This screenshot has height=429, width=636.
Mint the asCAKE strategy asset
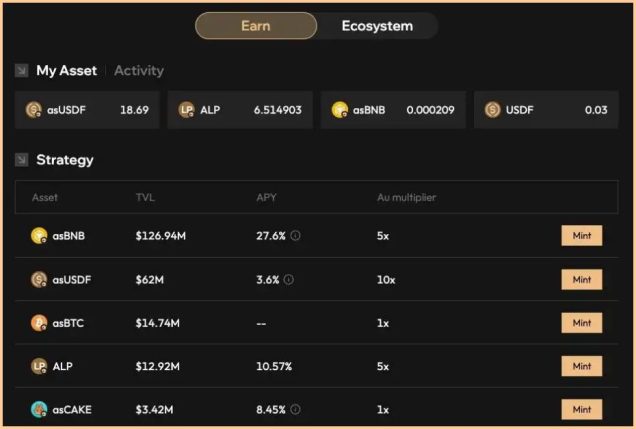click(x=581, y=409)
